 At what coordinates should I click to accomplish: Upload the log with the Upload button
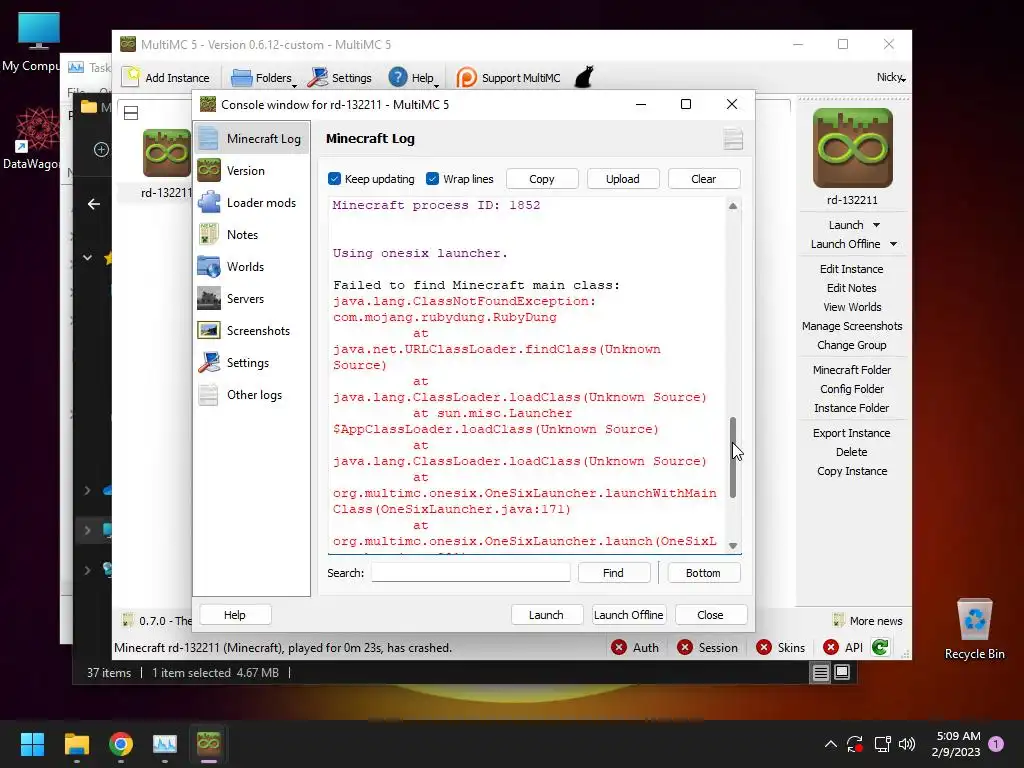(x=623, y=179)
